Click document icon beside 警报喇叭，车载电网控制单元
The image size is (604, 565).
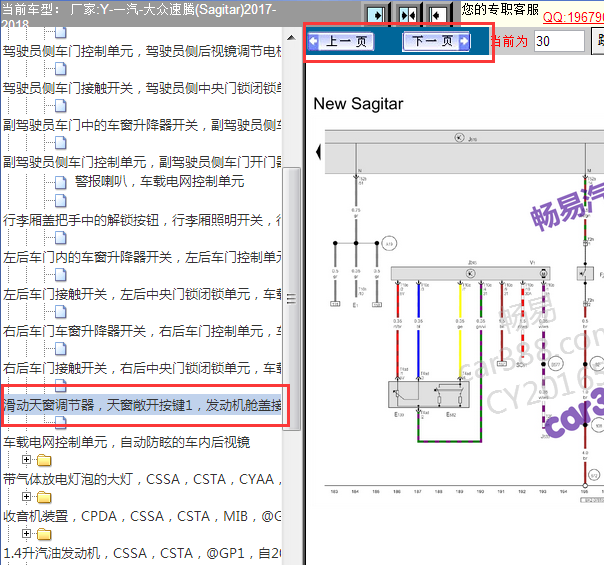tap(60, 183)
